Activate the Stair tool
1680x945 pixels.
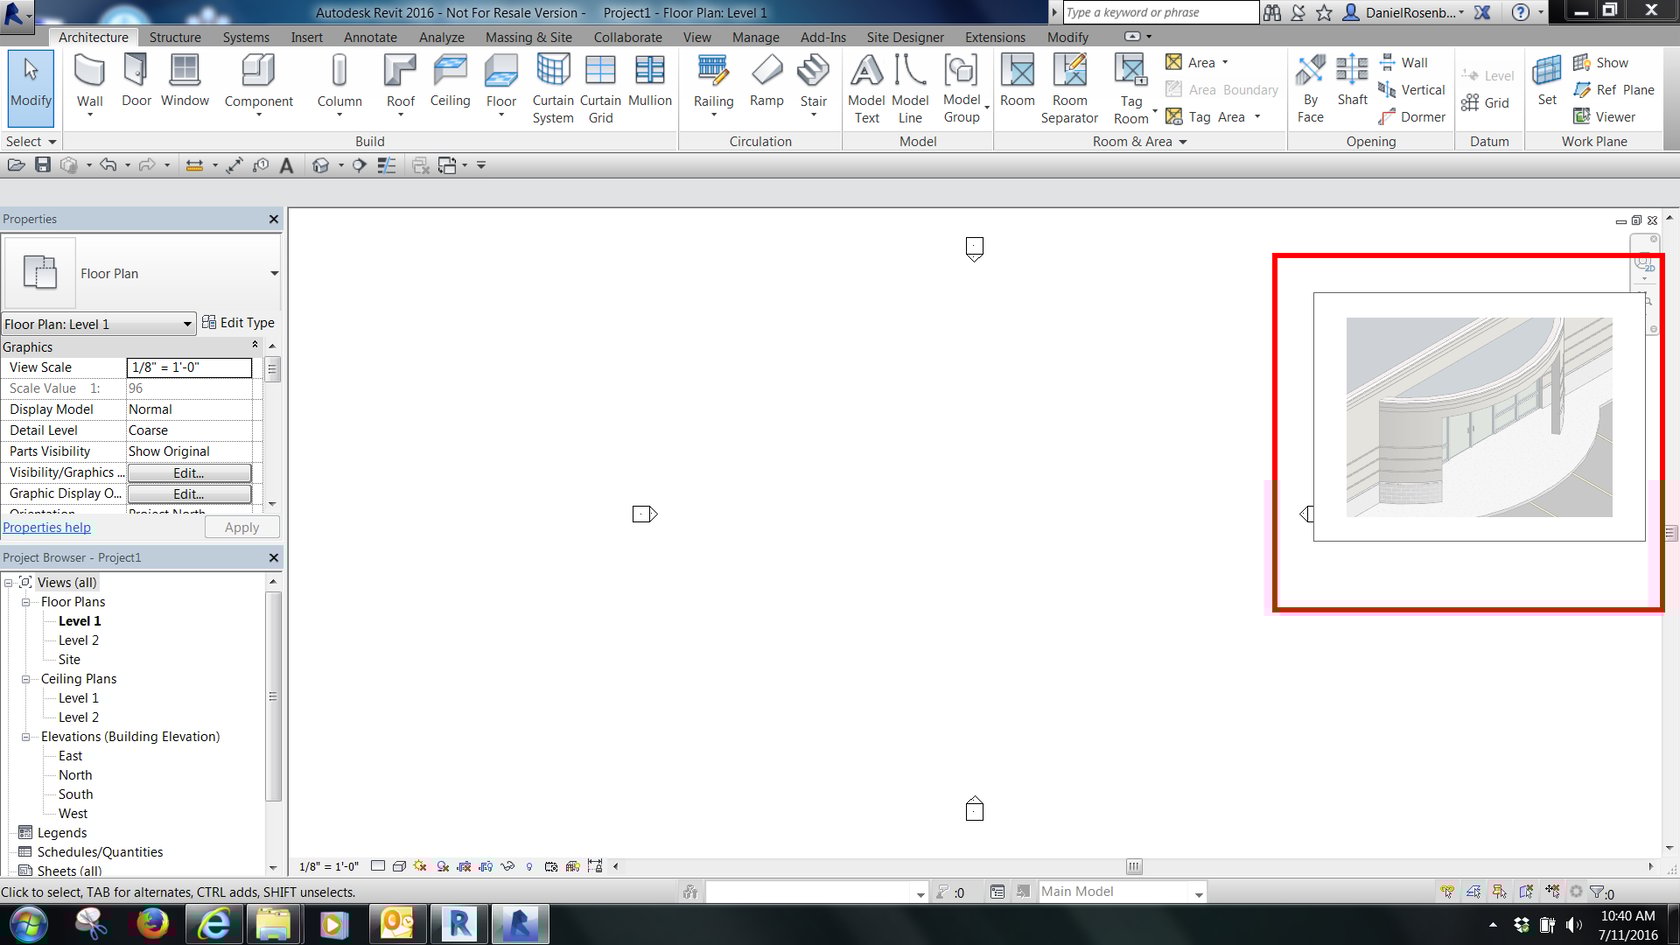pos(813,80)
